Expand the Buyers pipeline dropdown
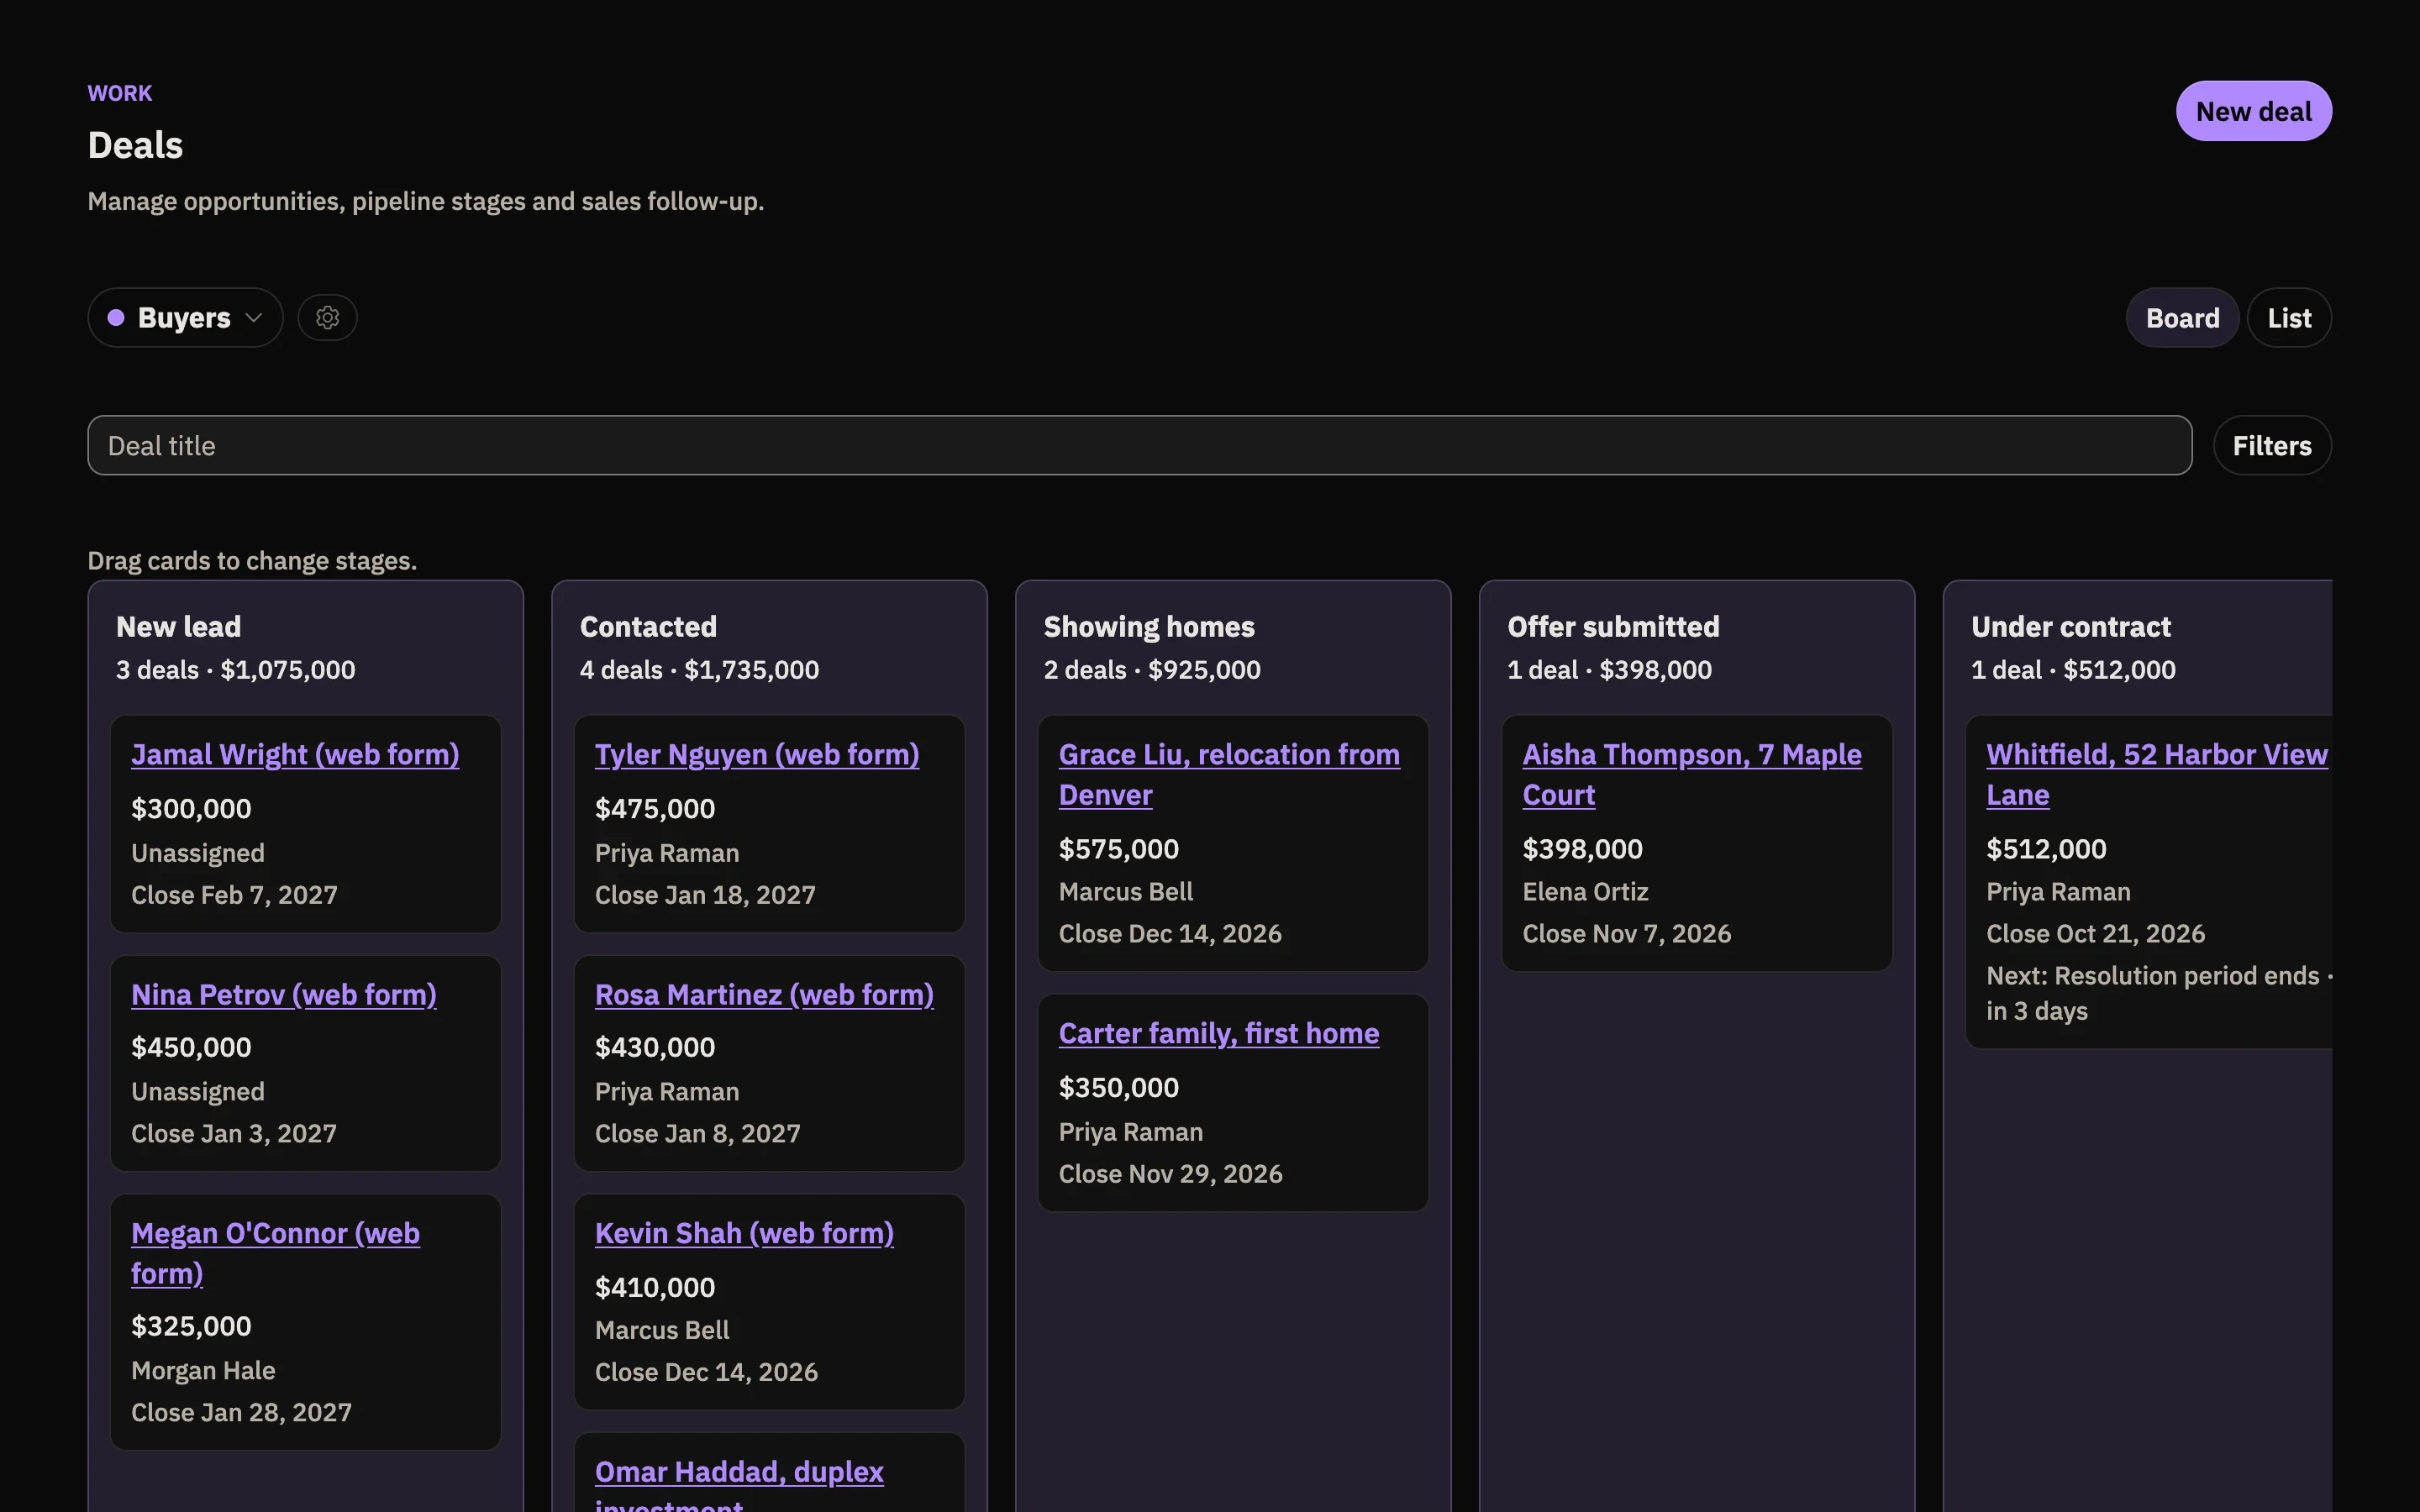2420x1512 pixels. 185,318
